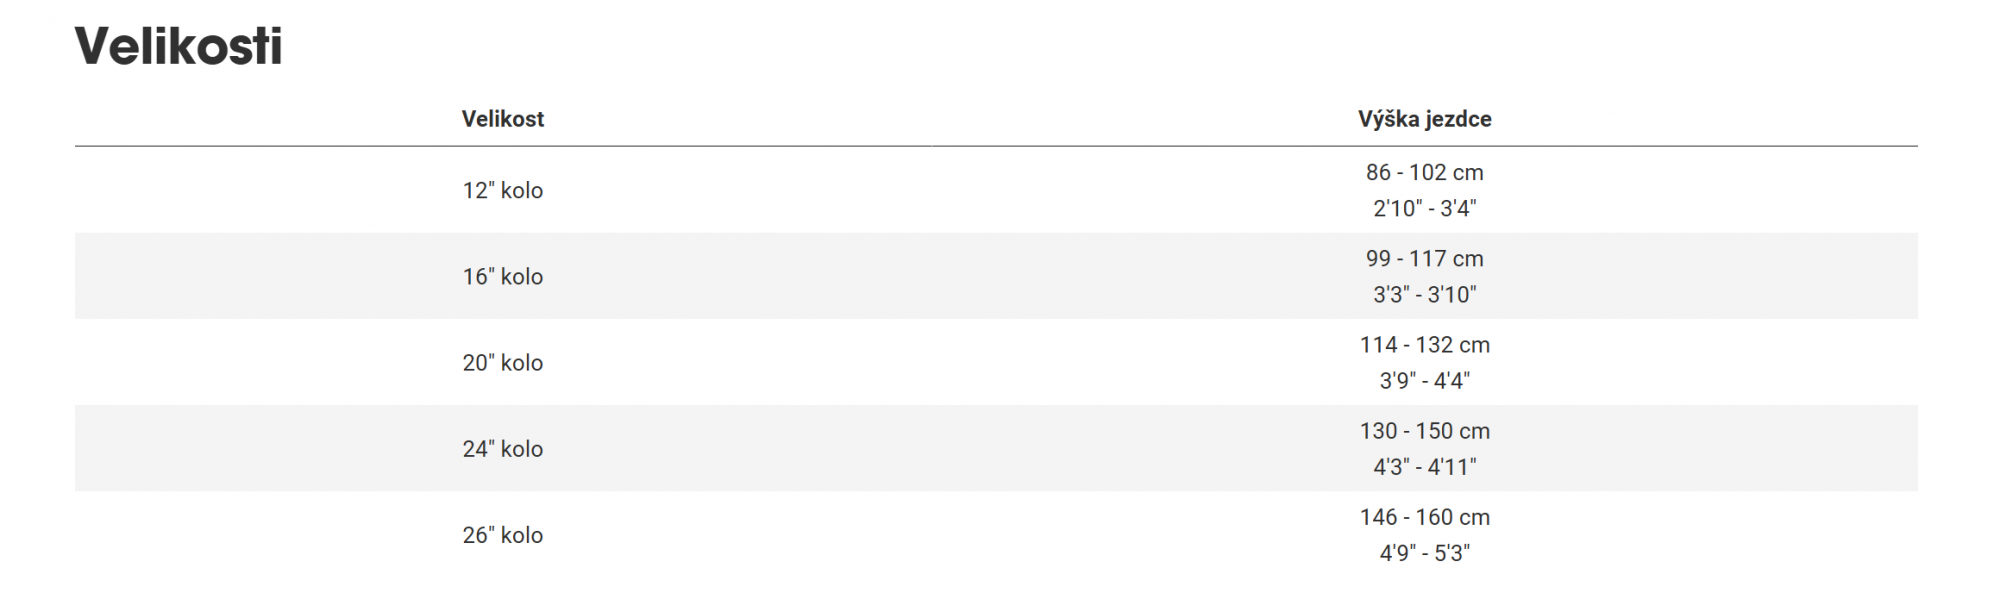Viewport: 2000px width, 599px height.
Task: Click the 12" kolo size cell
Action: point(503,190)
